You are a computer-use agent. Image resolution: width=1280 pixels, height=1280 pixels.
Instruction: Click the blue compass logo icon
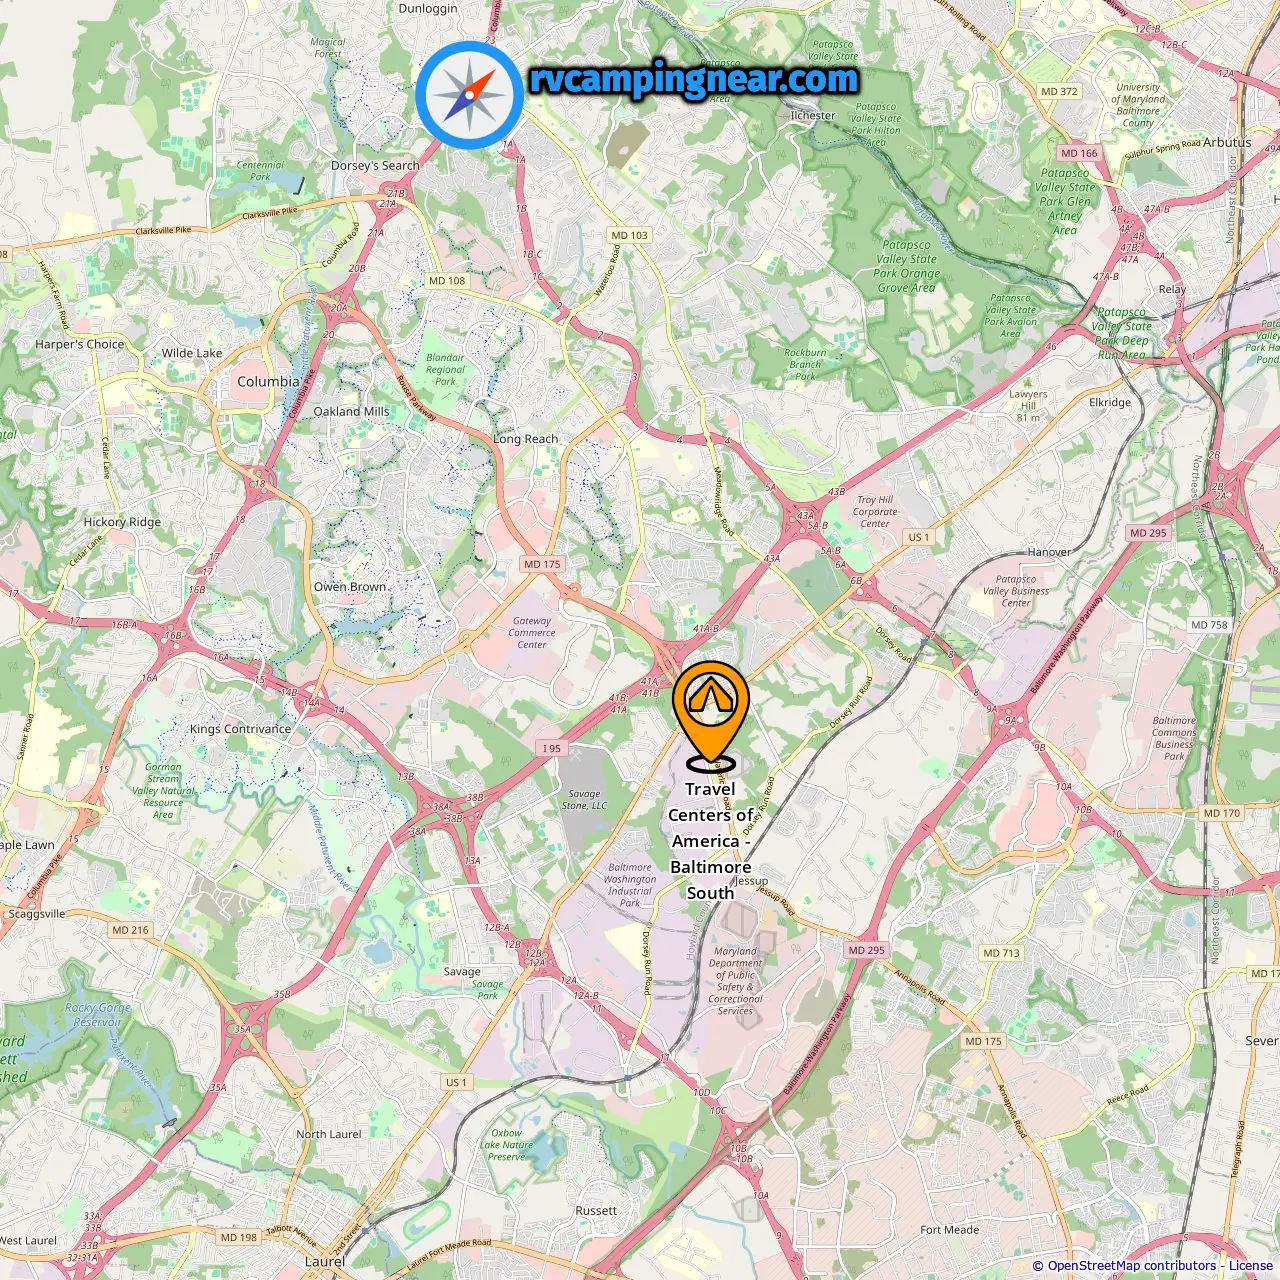(x=469, y=95)
